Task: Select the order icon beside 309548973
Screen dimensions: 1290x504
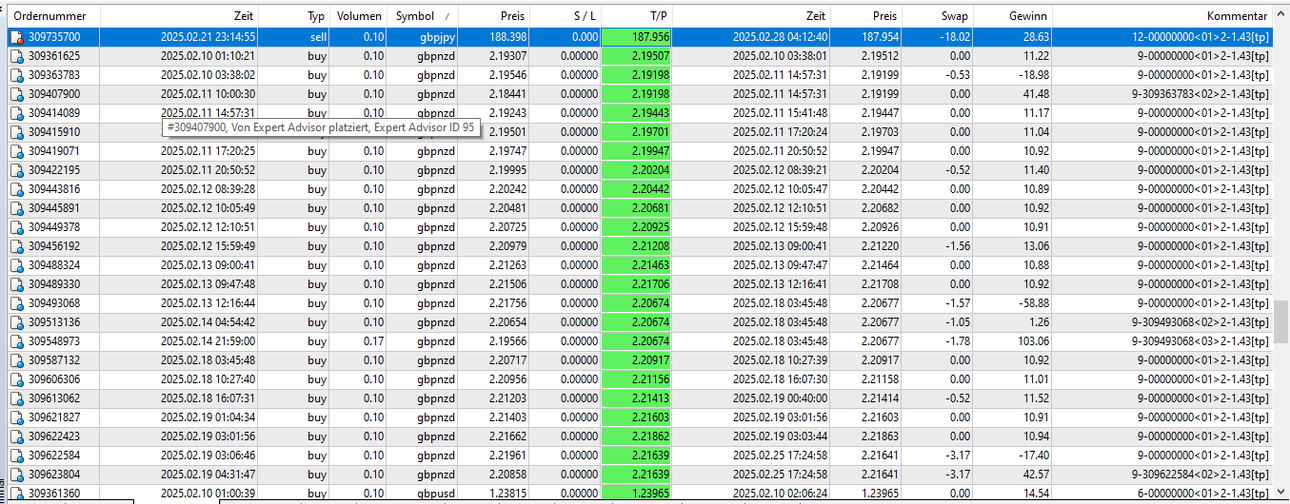Action: [17, 341]
